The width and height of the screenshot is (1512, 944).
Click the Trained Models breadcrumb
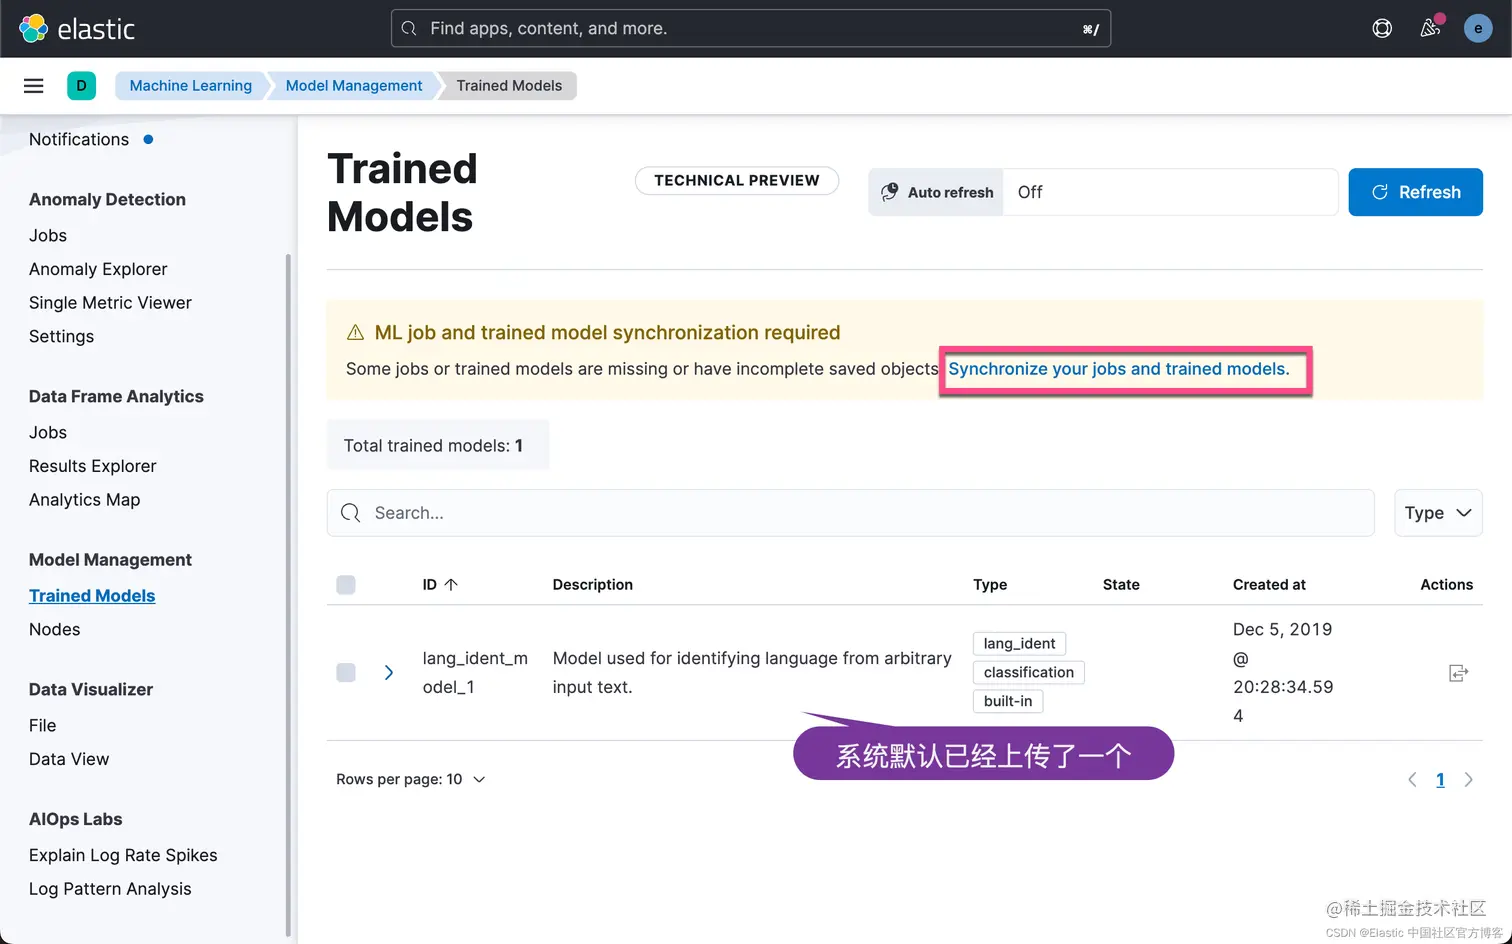tap(509, 86)
